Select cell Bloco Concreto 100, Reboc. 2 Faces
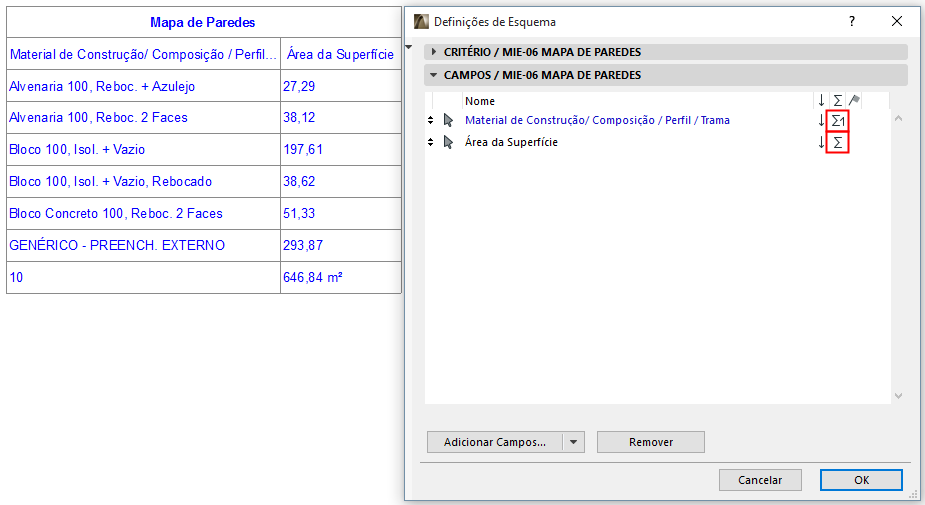Screen dimensions: 925x505 point(143,213)
